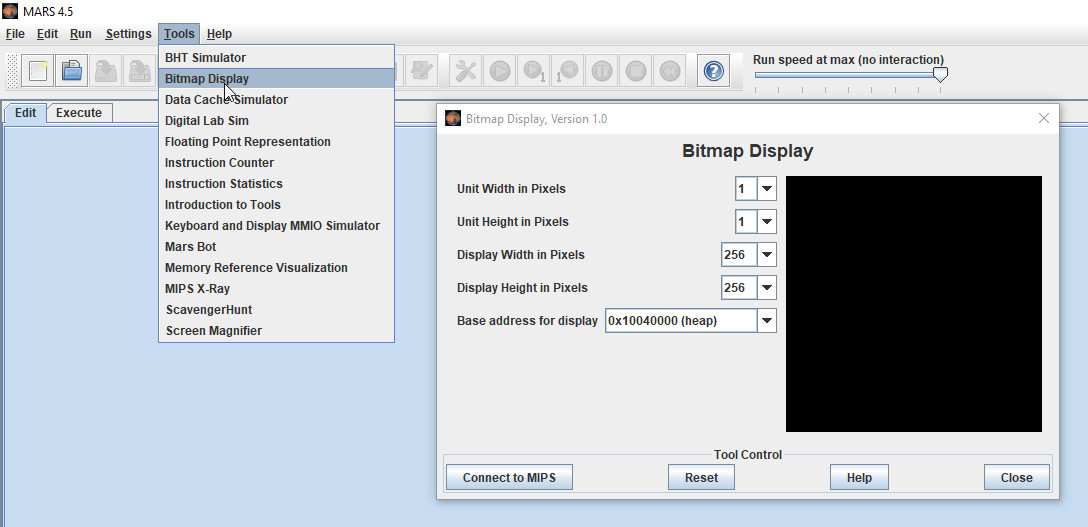Choose ScavengerHunt from Tools menu
The height and width of the screenshot is (527, 1088).
pyautogui.click(x=276, y=309)
